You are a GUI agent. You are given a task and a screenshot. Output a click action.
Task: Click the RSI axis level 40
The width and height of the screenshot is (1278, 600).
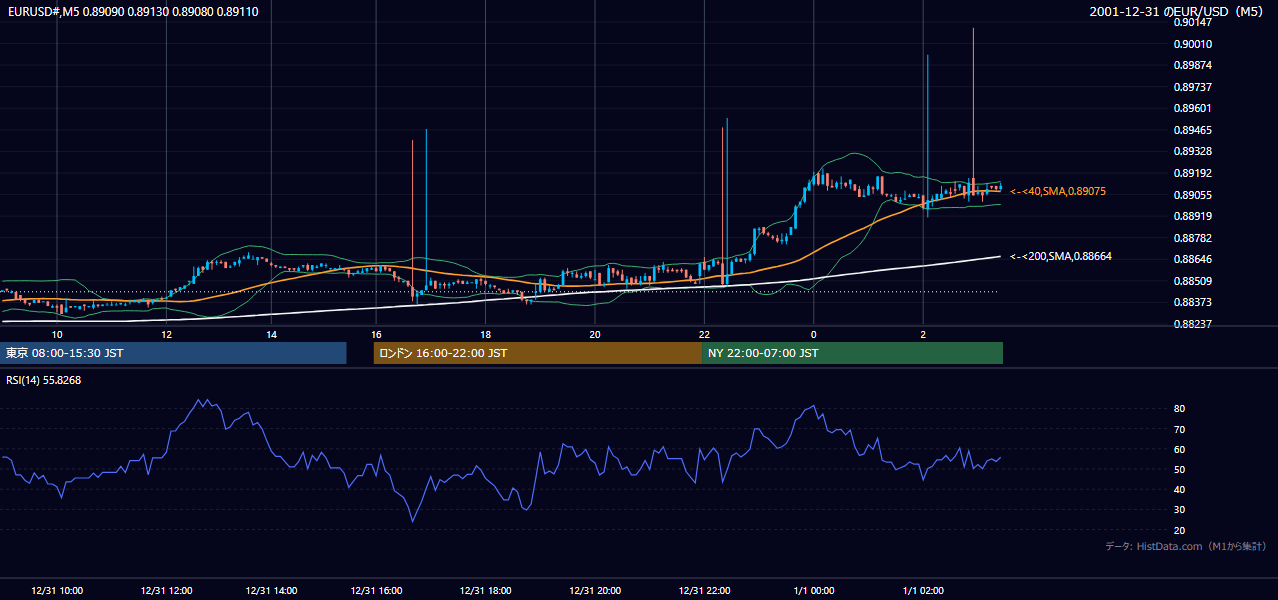coord(1180,490)
